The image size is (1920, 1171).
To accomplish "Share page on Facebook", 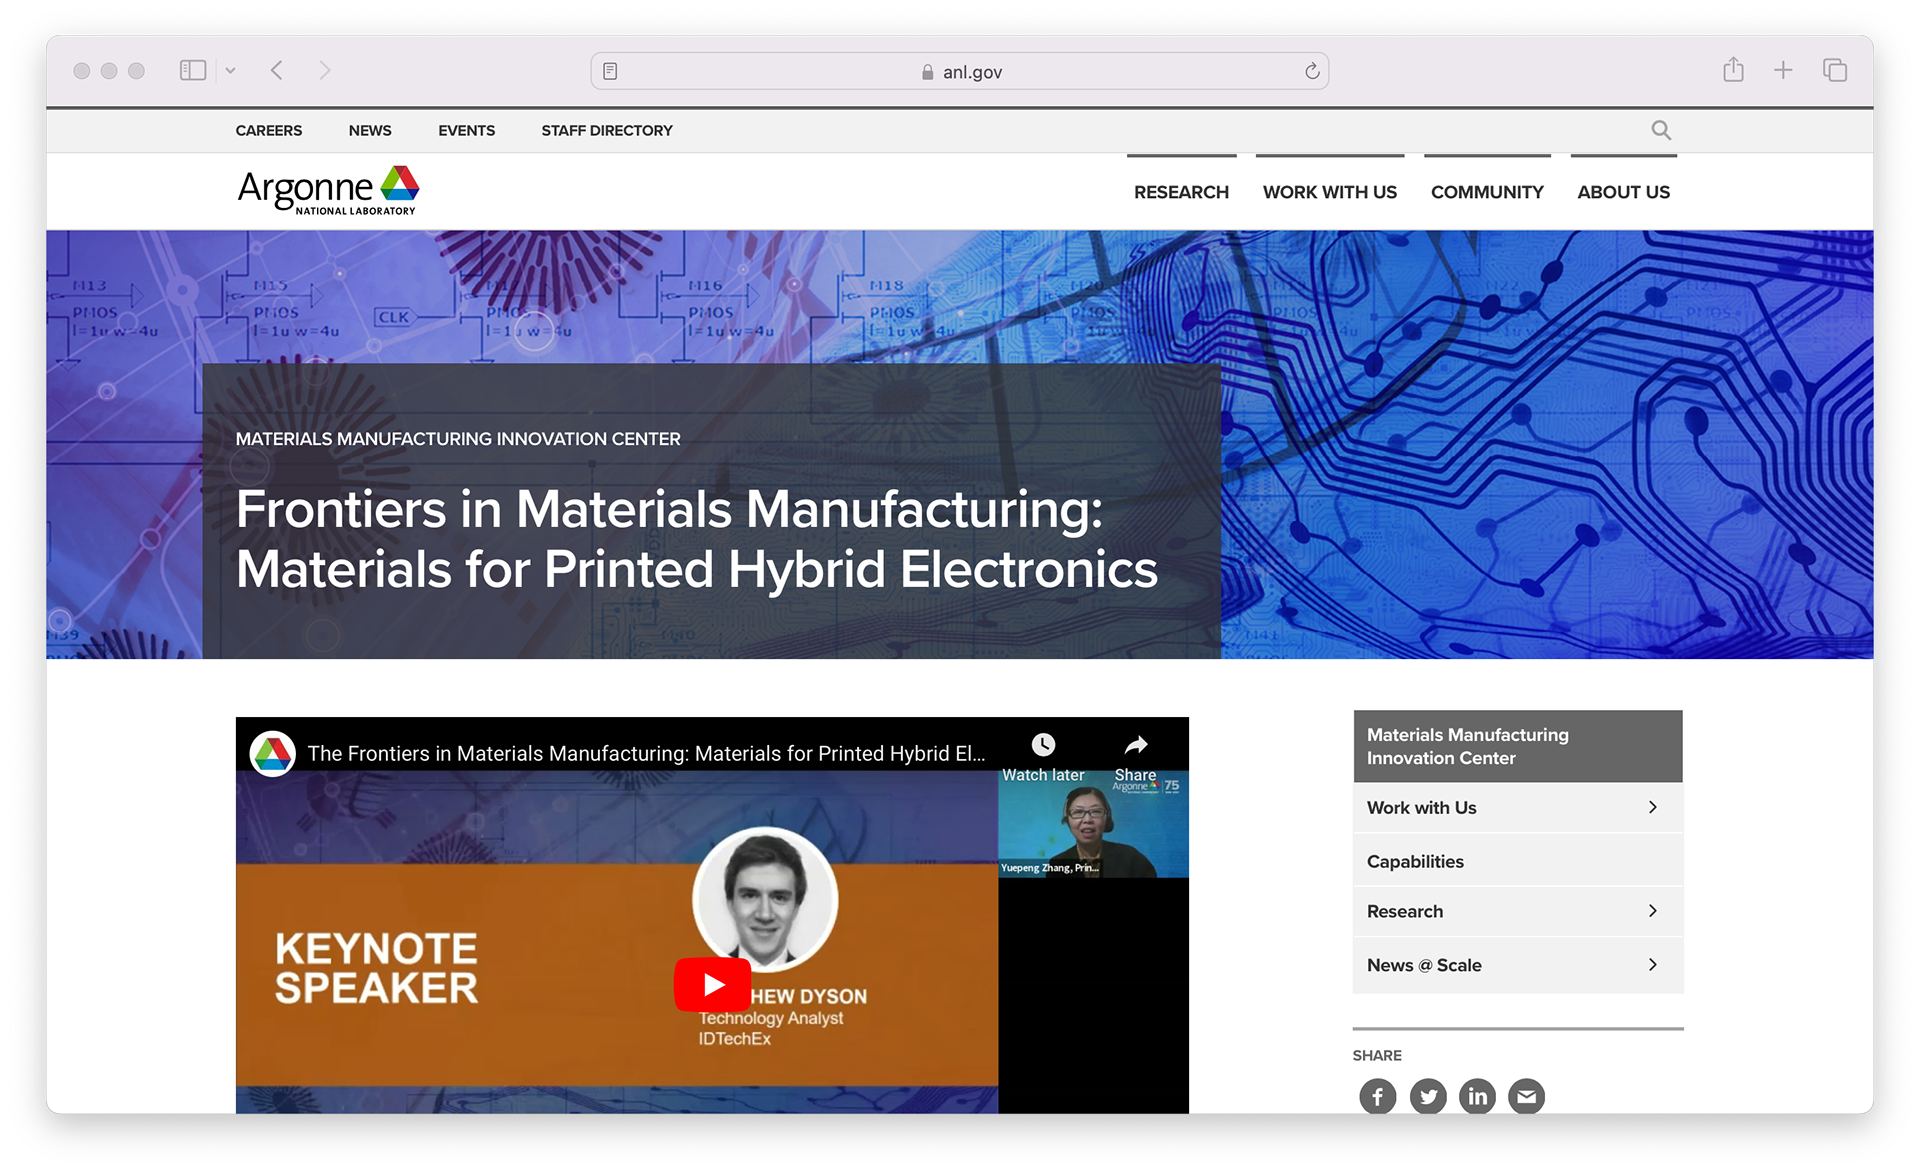I will point(1377,1097).
